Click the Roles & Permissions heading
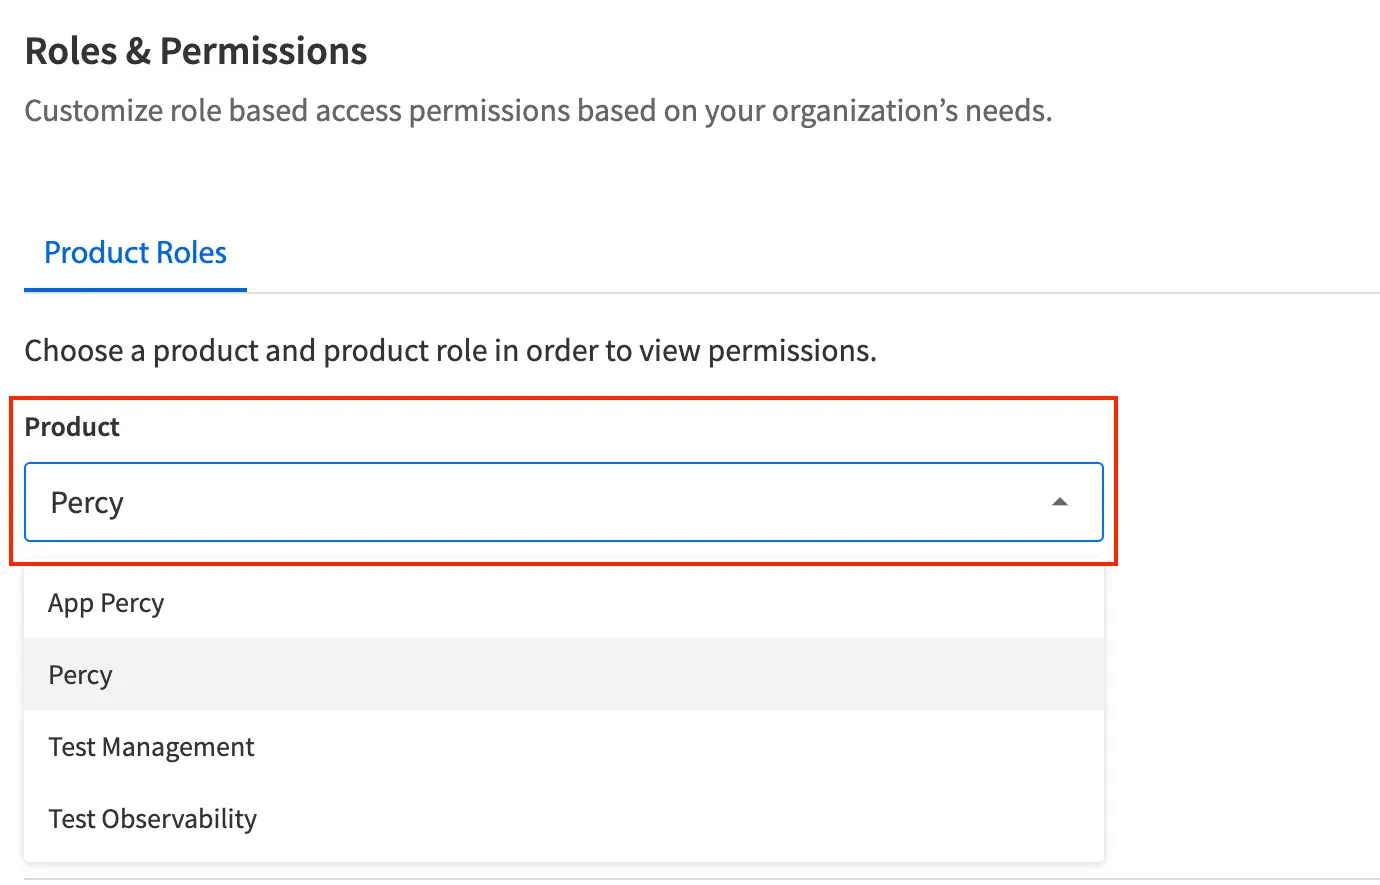Viewport: 1380px width, 885px height. coord(196,51)
